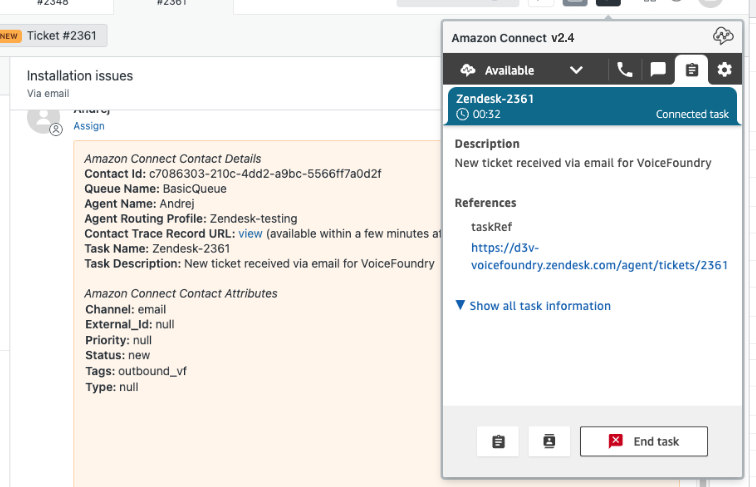The height and width of the screenshot is (487, 756).
Task: Click the Assign link under Andrej
Action: click(89, 127)
